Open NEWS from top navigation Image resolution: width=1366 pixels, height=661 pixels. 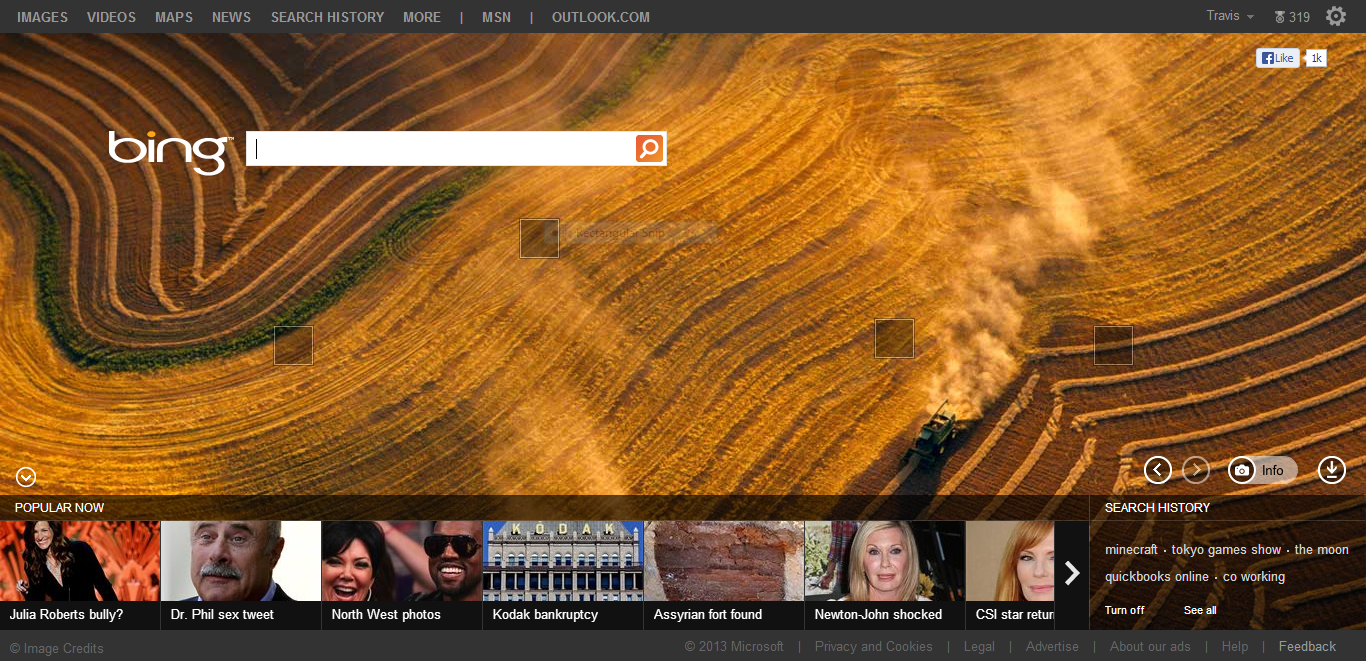231,17
